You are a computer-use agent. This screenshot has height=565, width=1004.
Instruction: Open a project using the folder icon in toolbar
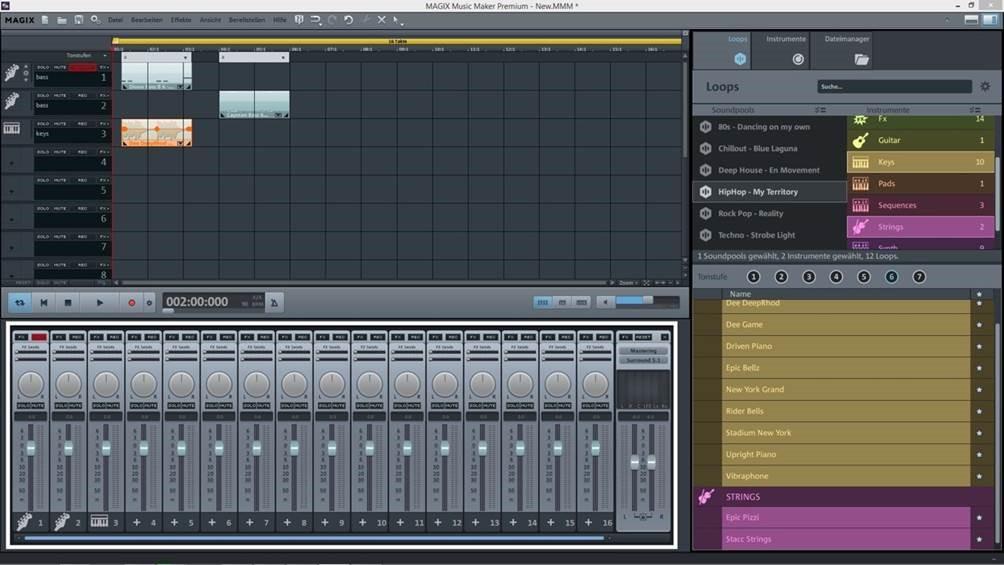tap(61, 20)
